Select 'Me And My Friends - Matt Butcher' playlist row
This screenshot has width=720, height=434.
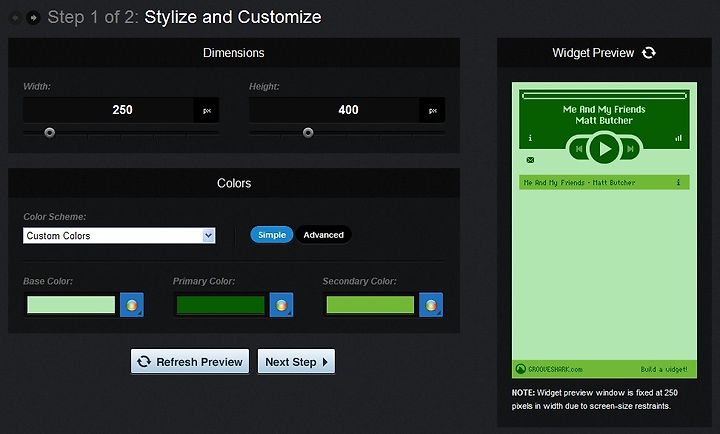coord(604,182)
